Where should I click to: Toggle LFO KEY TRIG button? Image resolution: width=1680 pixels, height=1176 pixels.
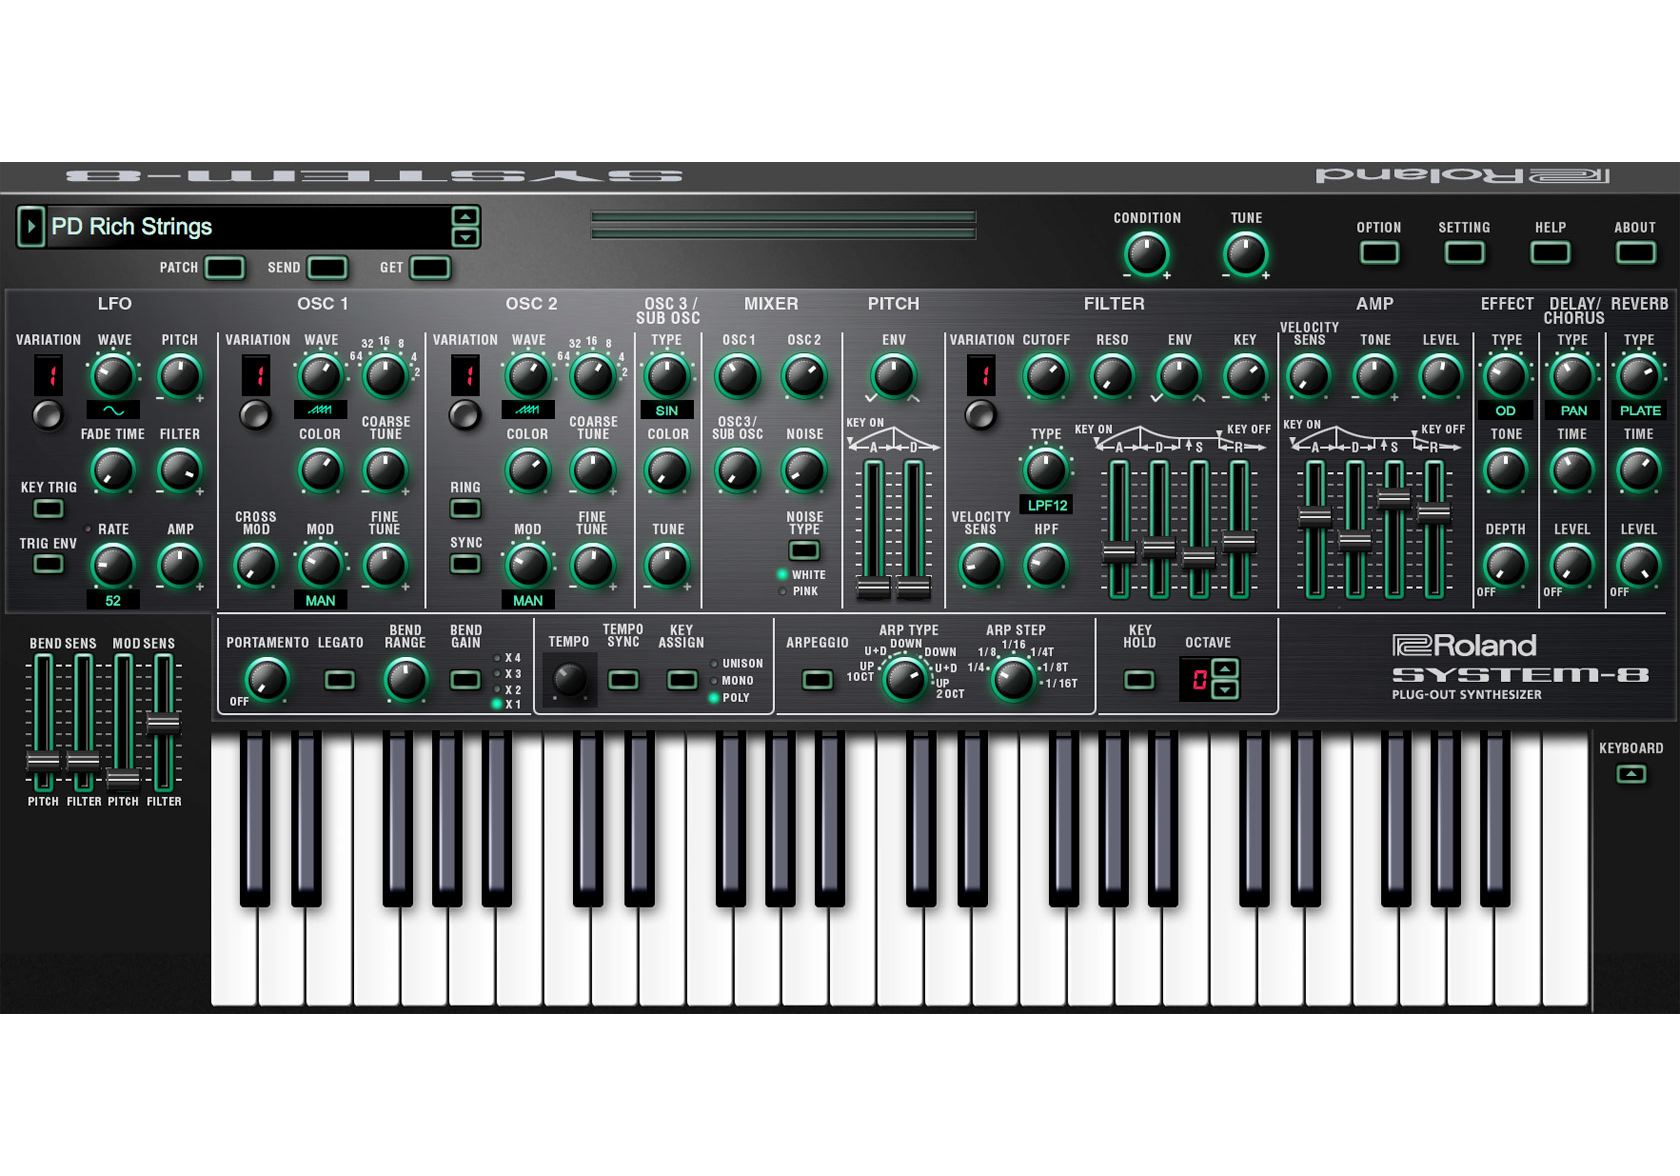pyautogui.click(x=48, y=509)
